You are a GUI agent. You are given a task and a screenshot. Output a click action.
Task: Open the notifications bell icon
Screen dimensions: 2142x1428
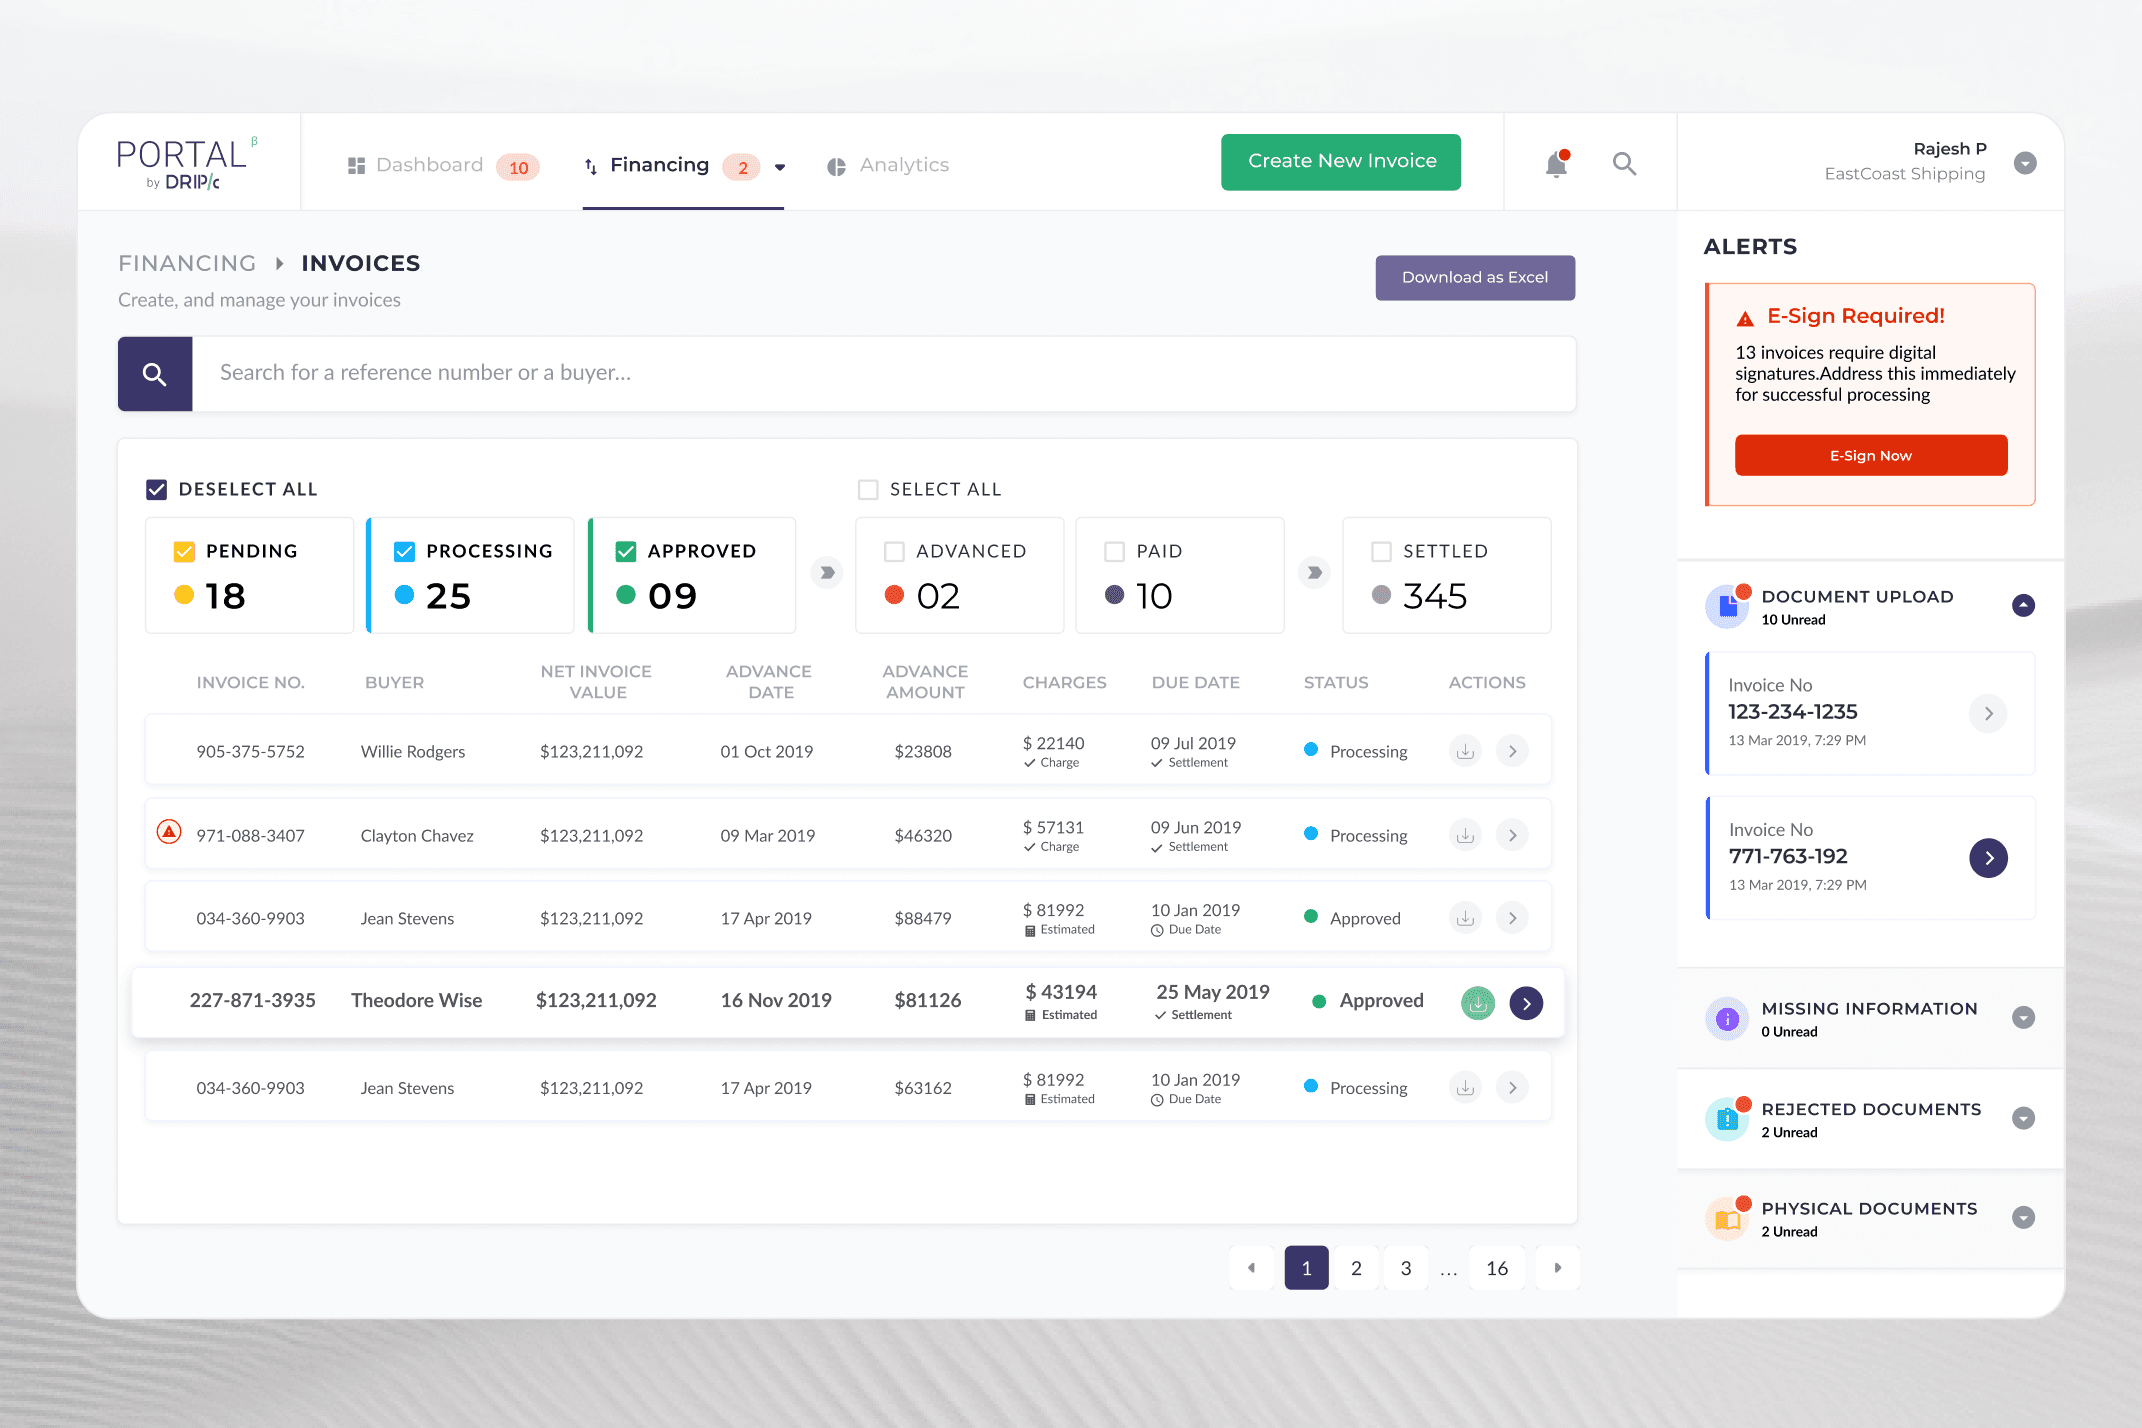(1556, 164)
